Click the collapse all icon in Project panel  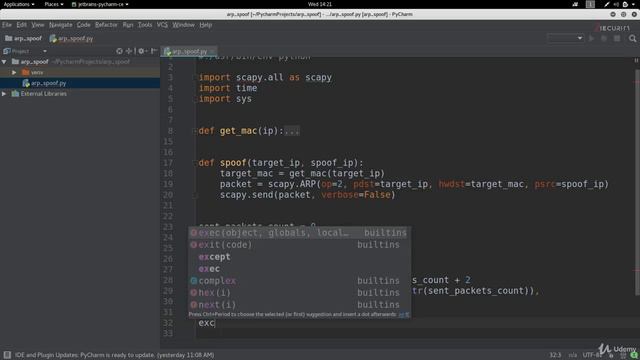(x=129, y=51)
